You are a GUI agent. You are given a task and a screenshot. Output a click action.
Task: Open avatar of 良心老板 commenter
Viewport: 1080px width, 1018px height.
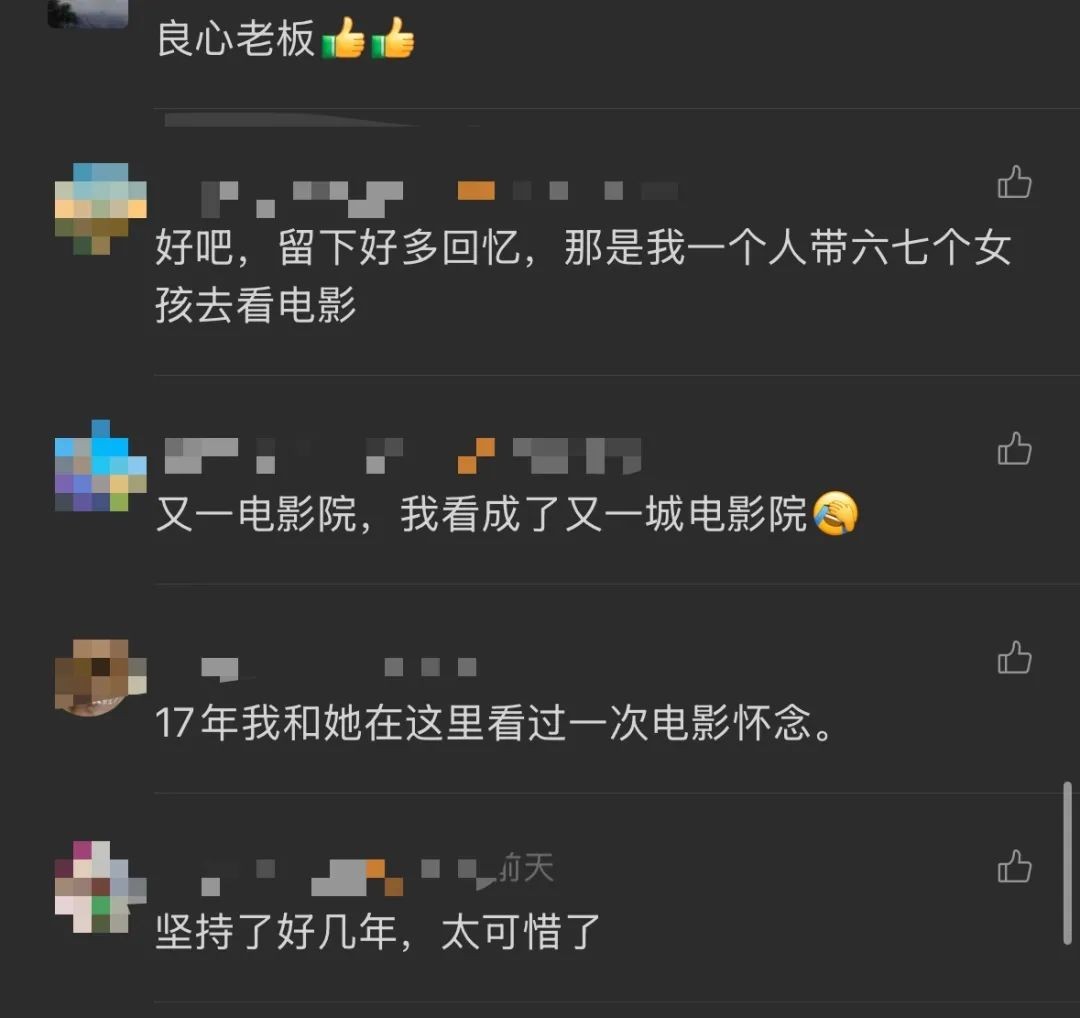(87, 14)
